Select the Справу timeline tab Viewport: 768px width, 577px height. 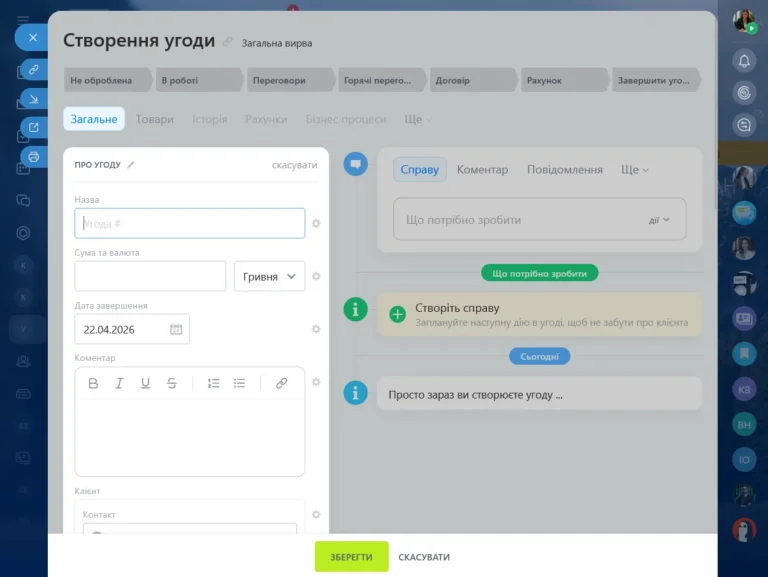(x=420, y=169)
